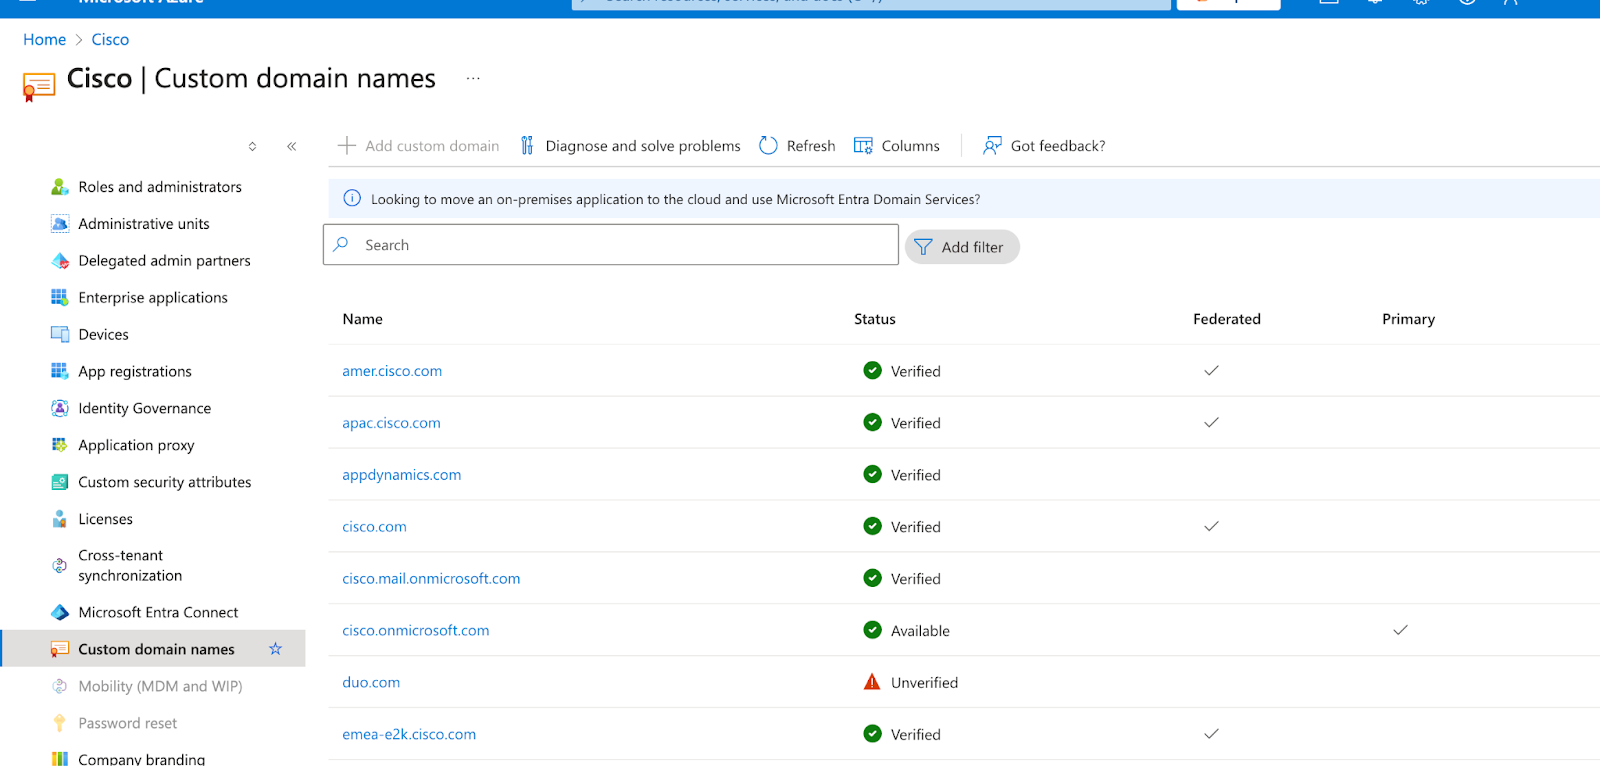The image size is (1600, 766).
Task: Open Enterprise applications section
Action: coord(153,298)
